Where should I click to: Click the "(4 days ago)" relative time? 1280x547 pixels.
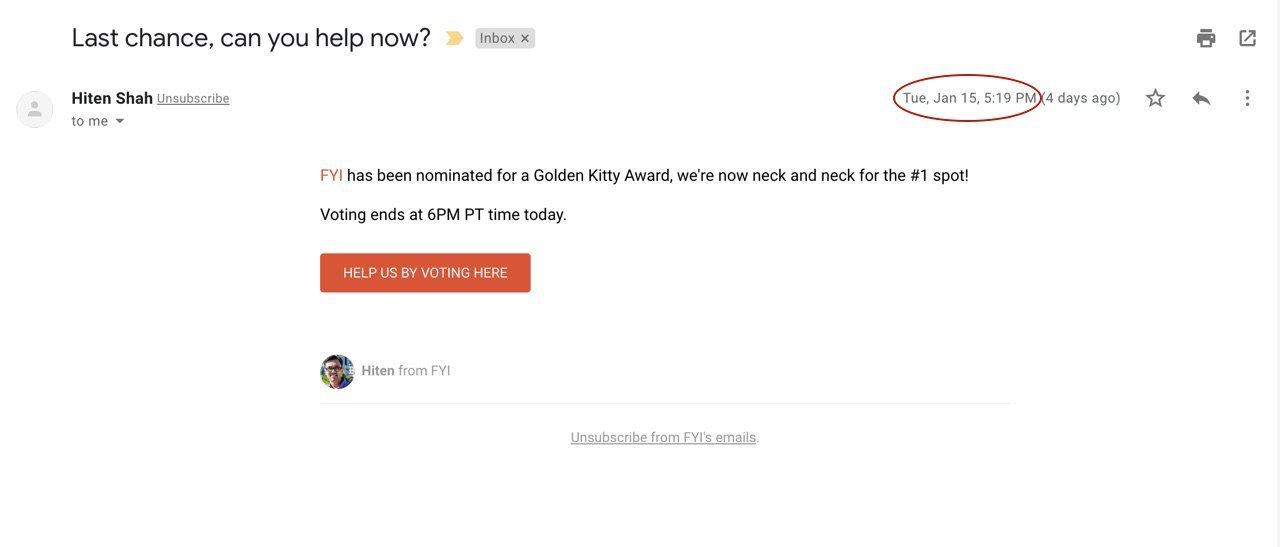(x=1081, y=98)
